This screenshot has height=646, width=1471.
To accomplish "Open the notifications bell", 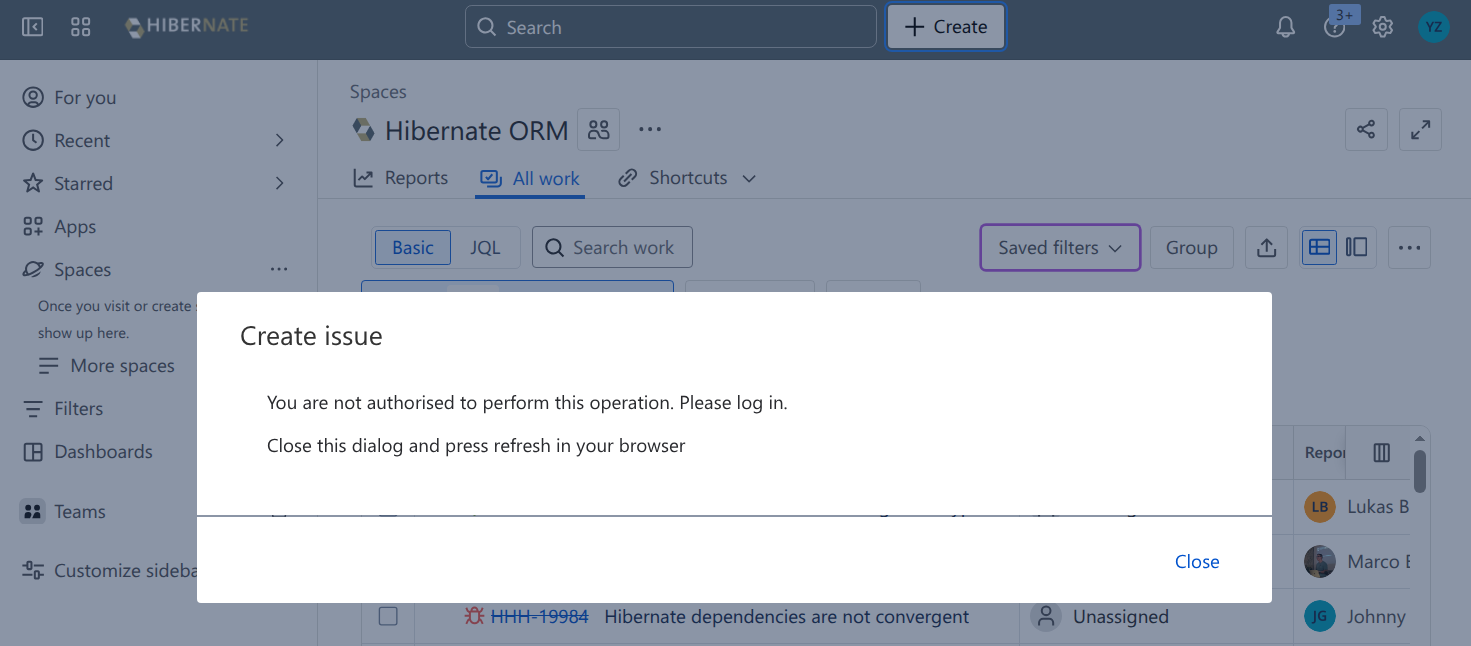I will 1286,27.
